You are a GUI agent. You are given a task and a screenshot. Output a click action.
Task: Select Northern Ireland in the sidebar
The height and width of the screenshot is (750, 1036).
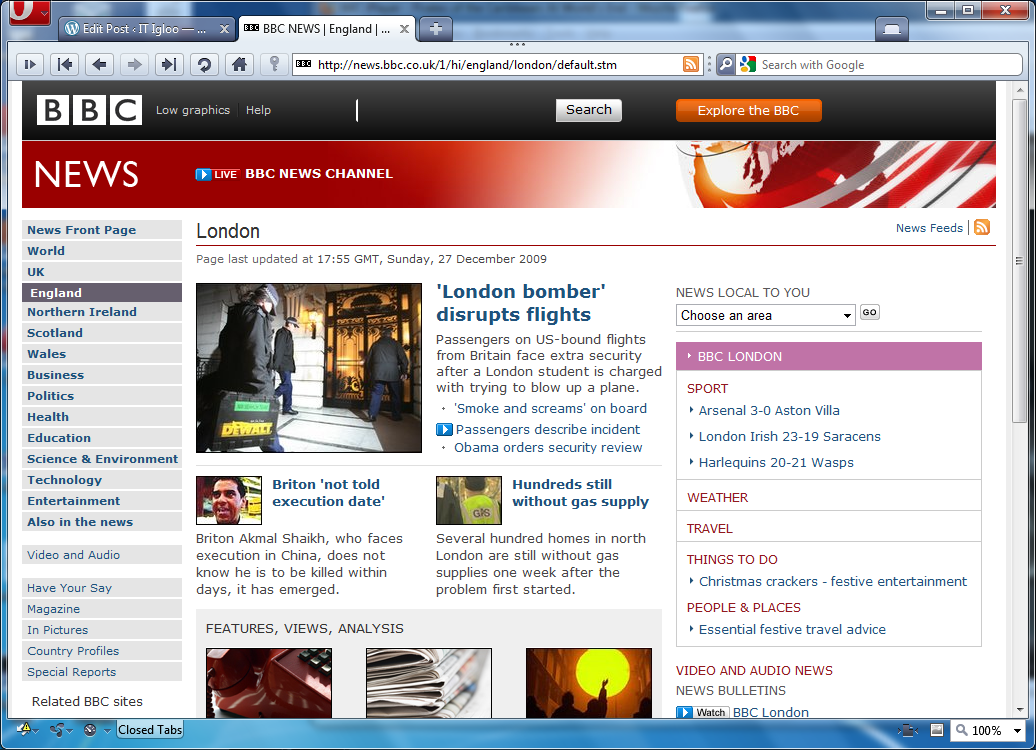click(x=102, y=312)
